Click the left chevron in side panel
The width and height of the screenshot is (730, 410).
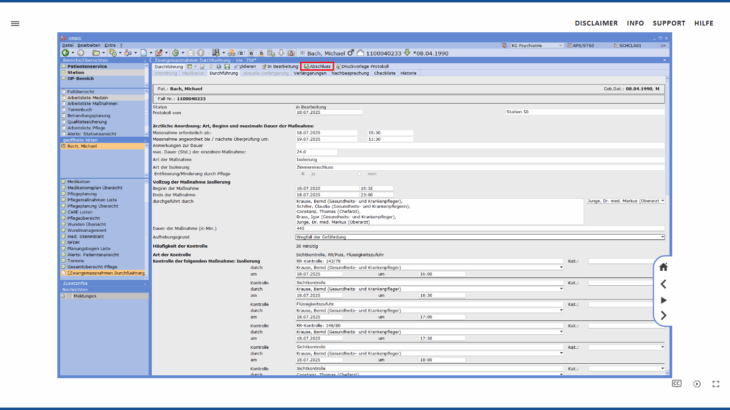click(x=663, y=284)
